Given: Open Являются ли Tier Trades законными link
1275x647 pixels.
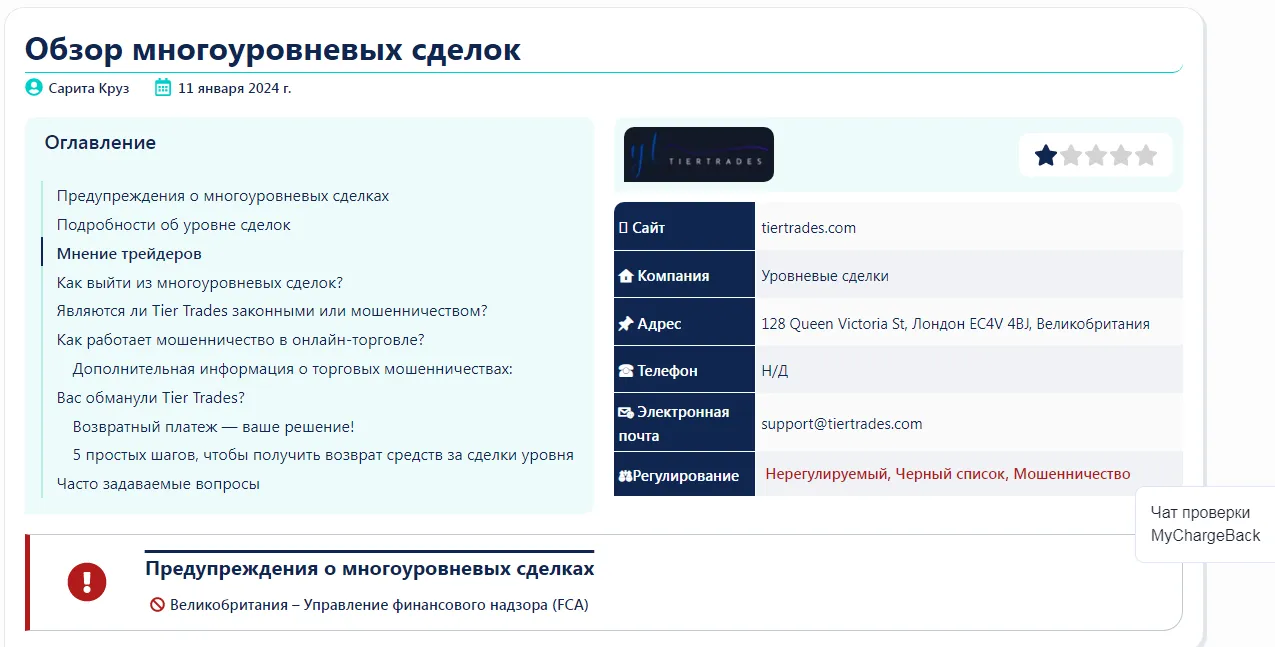Looking at the screenshot, I should [272, 311].
